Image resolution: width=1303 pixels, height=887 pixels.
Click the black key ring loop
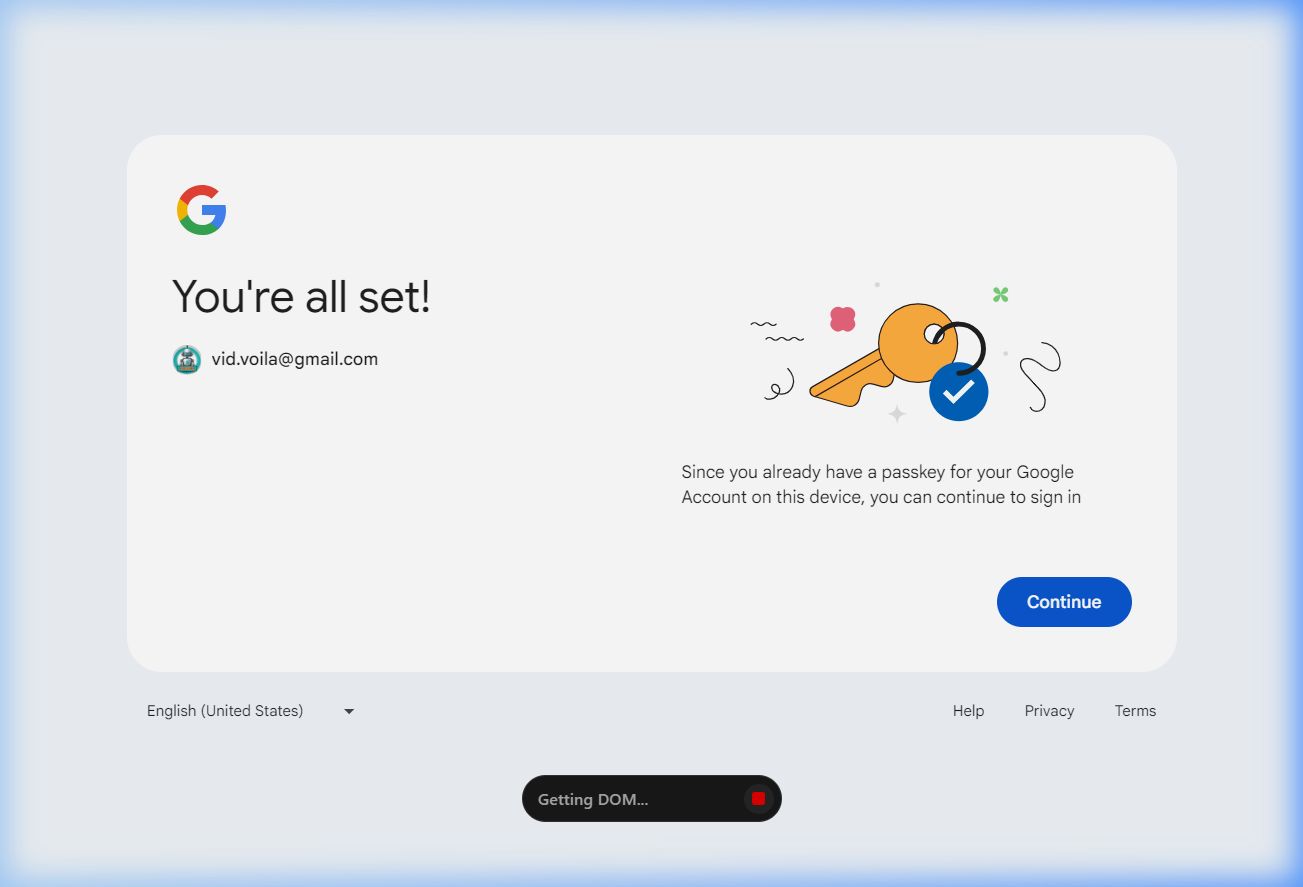pos(958,346)
